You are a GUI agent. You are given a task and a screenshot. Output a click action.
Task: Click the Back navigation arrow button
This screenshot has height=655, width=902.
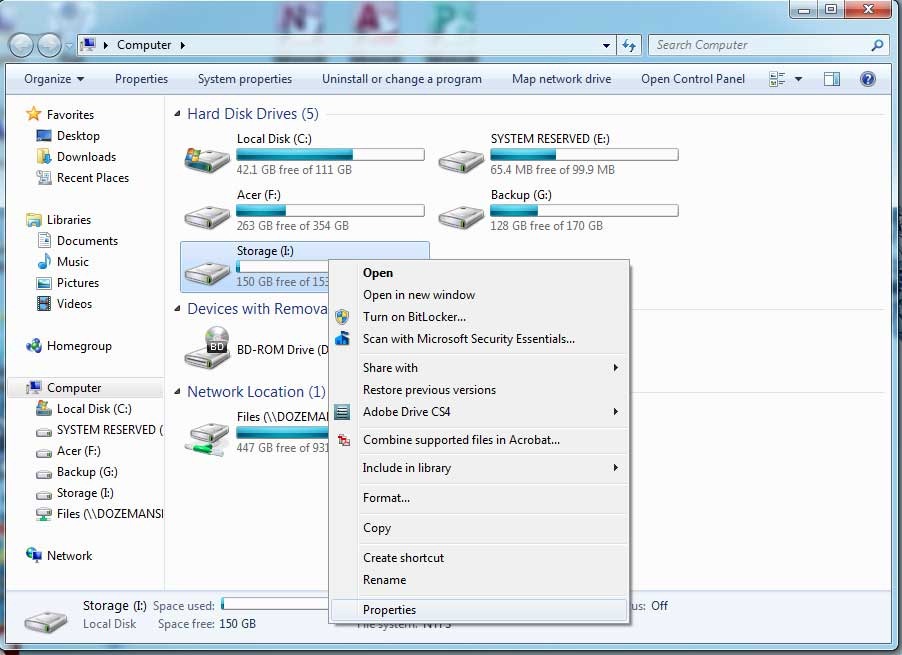(x=21, y=45)
